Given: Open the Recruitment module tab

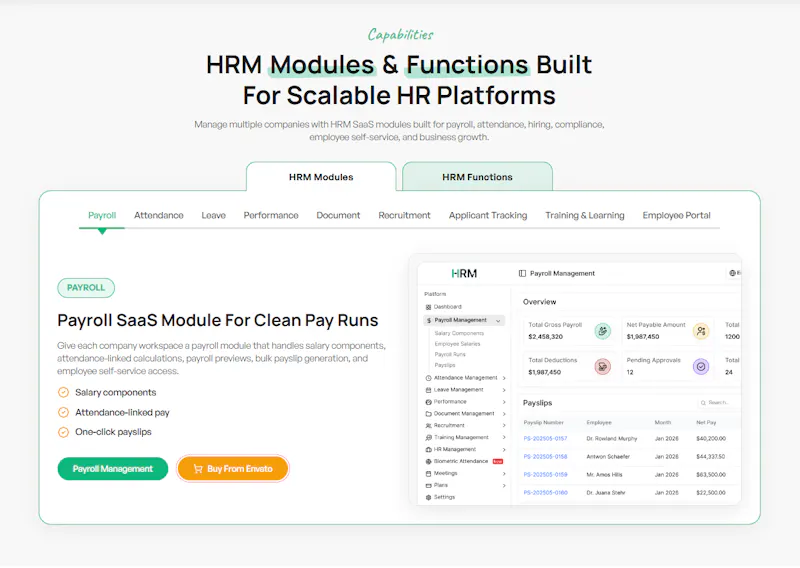Looking at the screenshot, I should [405, 215].
